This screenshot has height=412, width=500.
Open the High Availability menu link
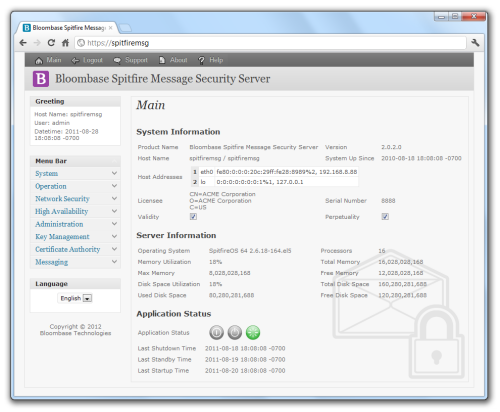point(62,211)
